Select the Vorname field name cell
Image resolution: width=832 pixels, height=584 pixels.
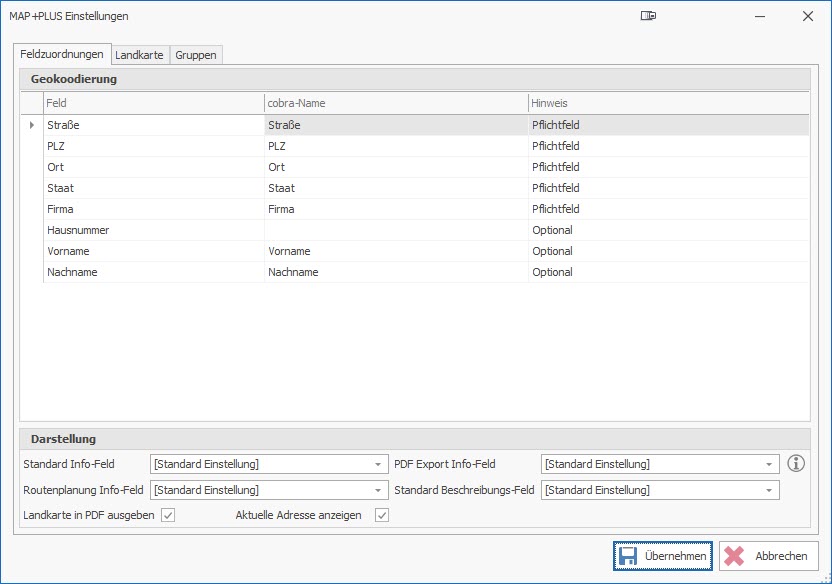154,251
